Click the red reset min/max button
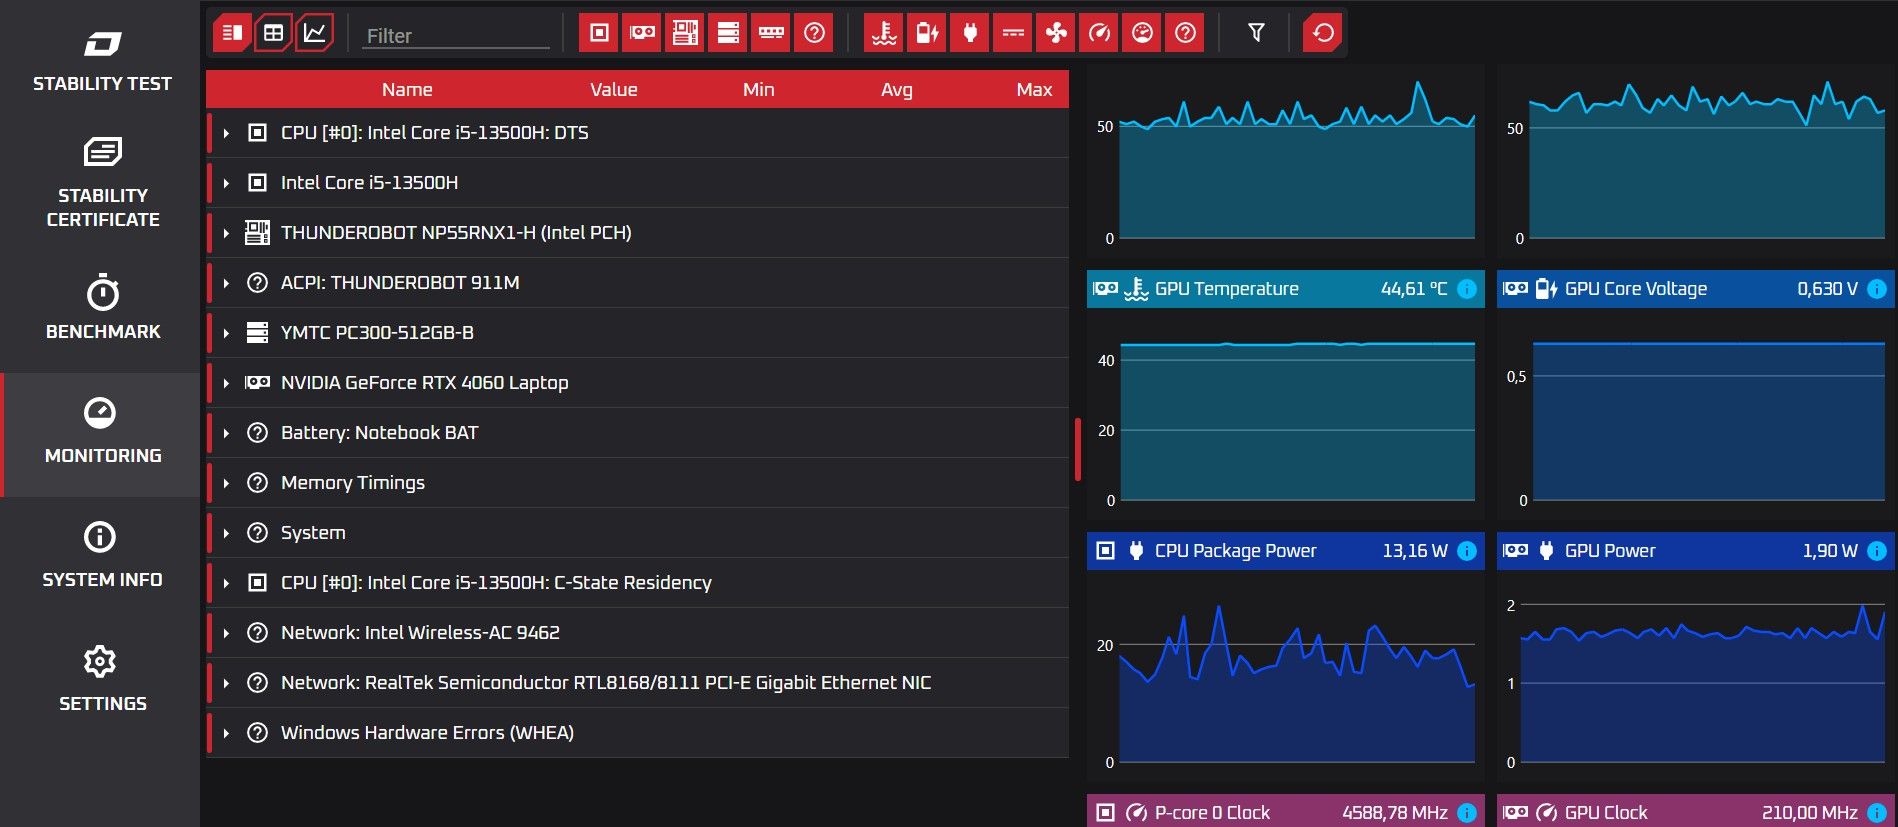Screen dimensions: 1898x827 point(1323,33)
